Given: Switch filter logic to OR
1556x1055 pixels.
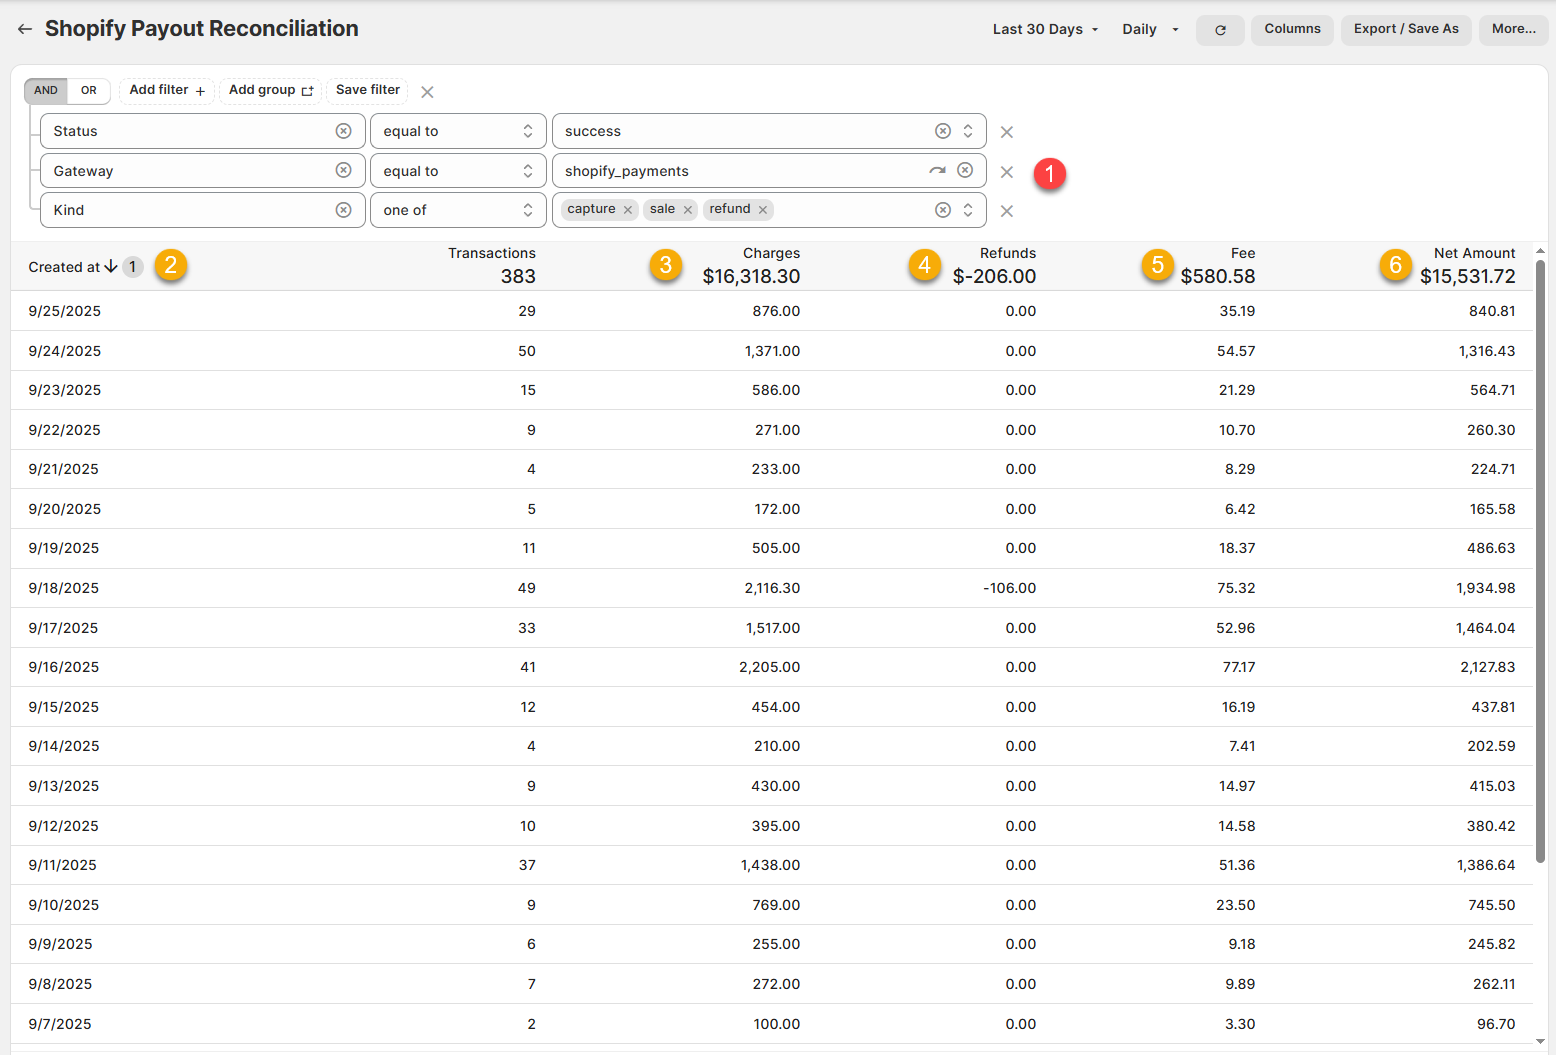Looking at the screenshot, I should click(x=89, y=91).
